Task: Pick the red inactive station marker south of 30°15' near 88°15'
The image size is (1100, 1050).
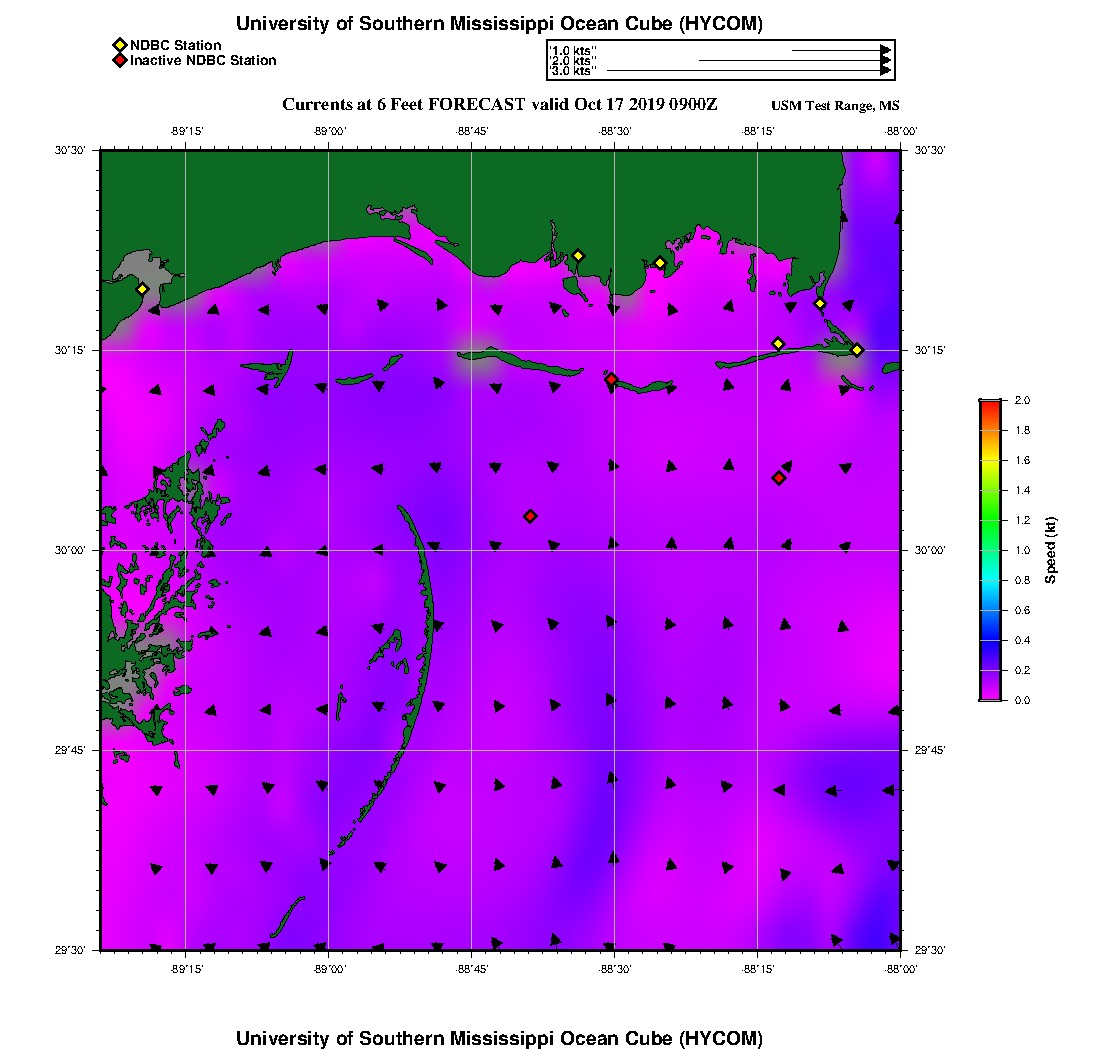Action: point(779,478)
